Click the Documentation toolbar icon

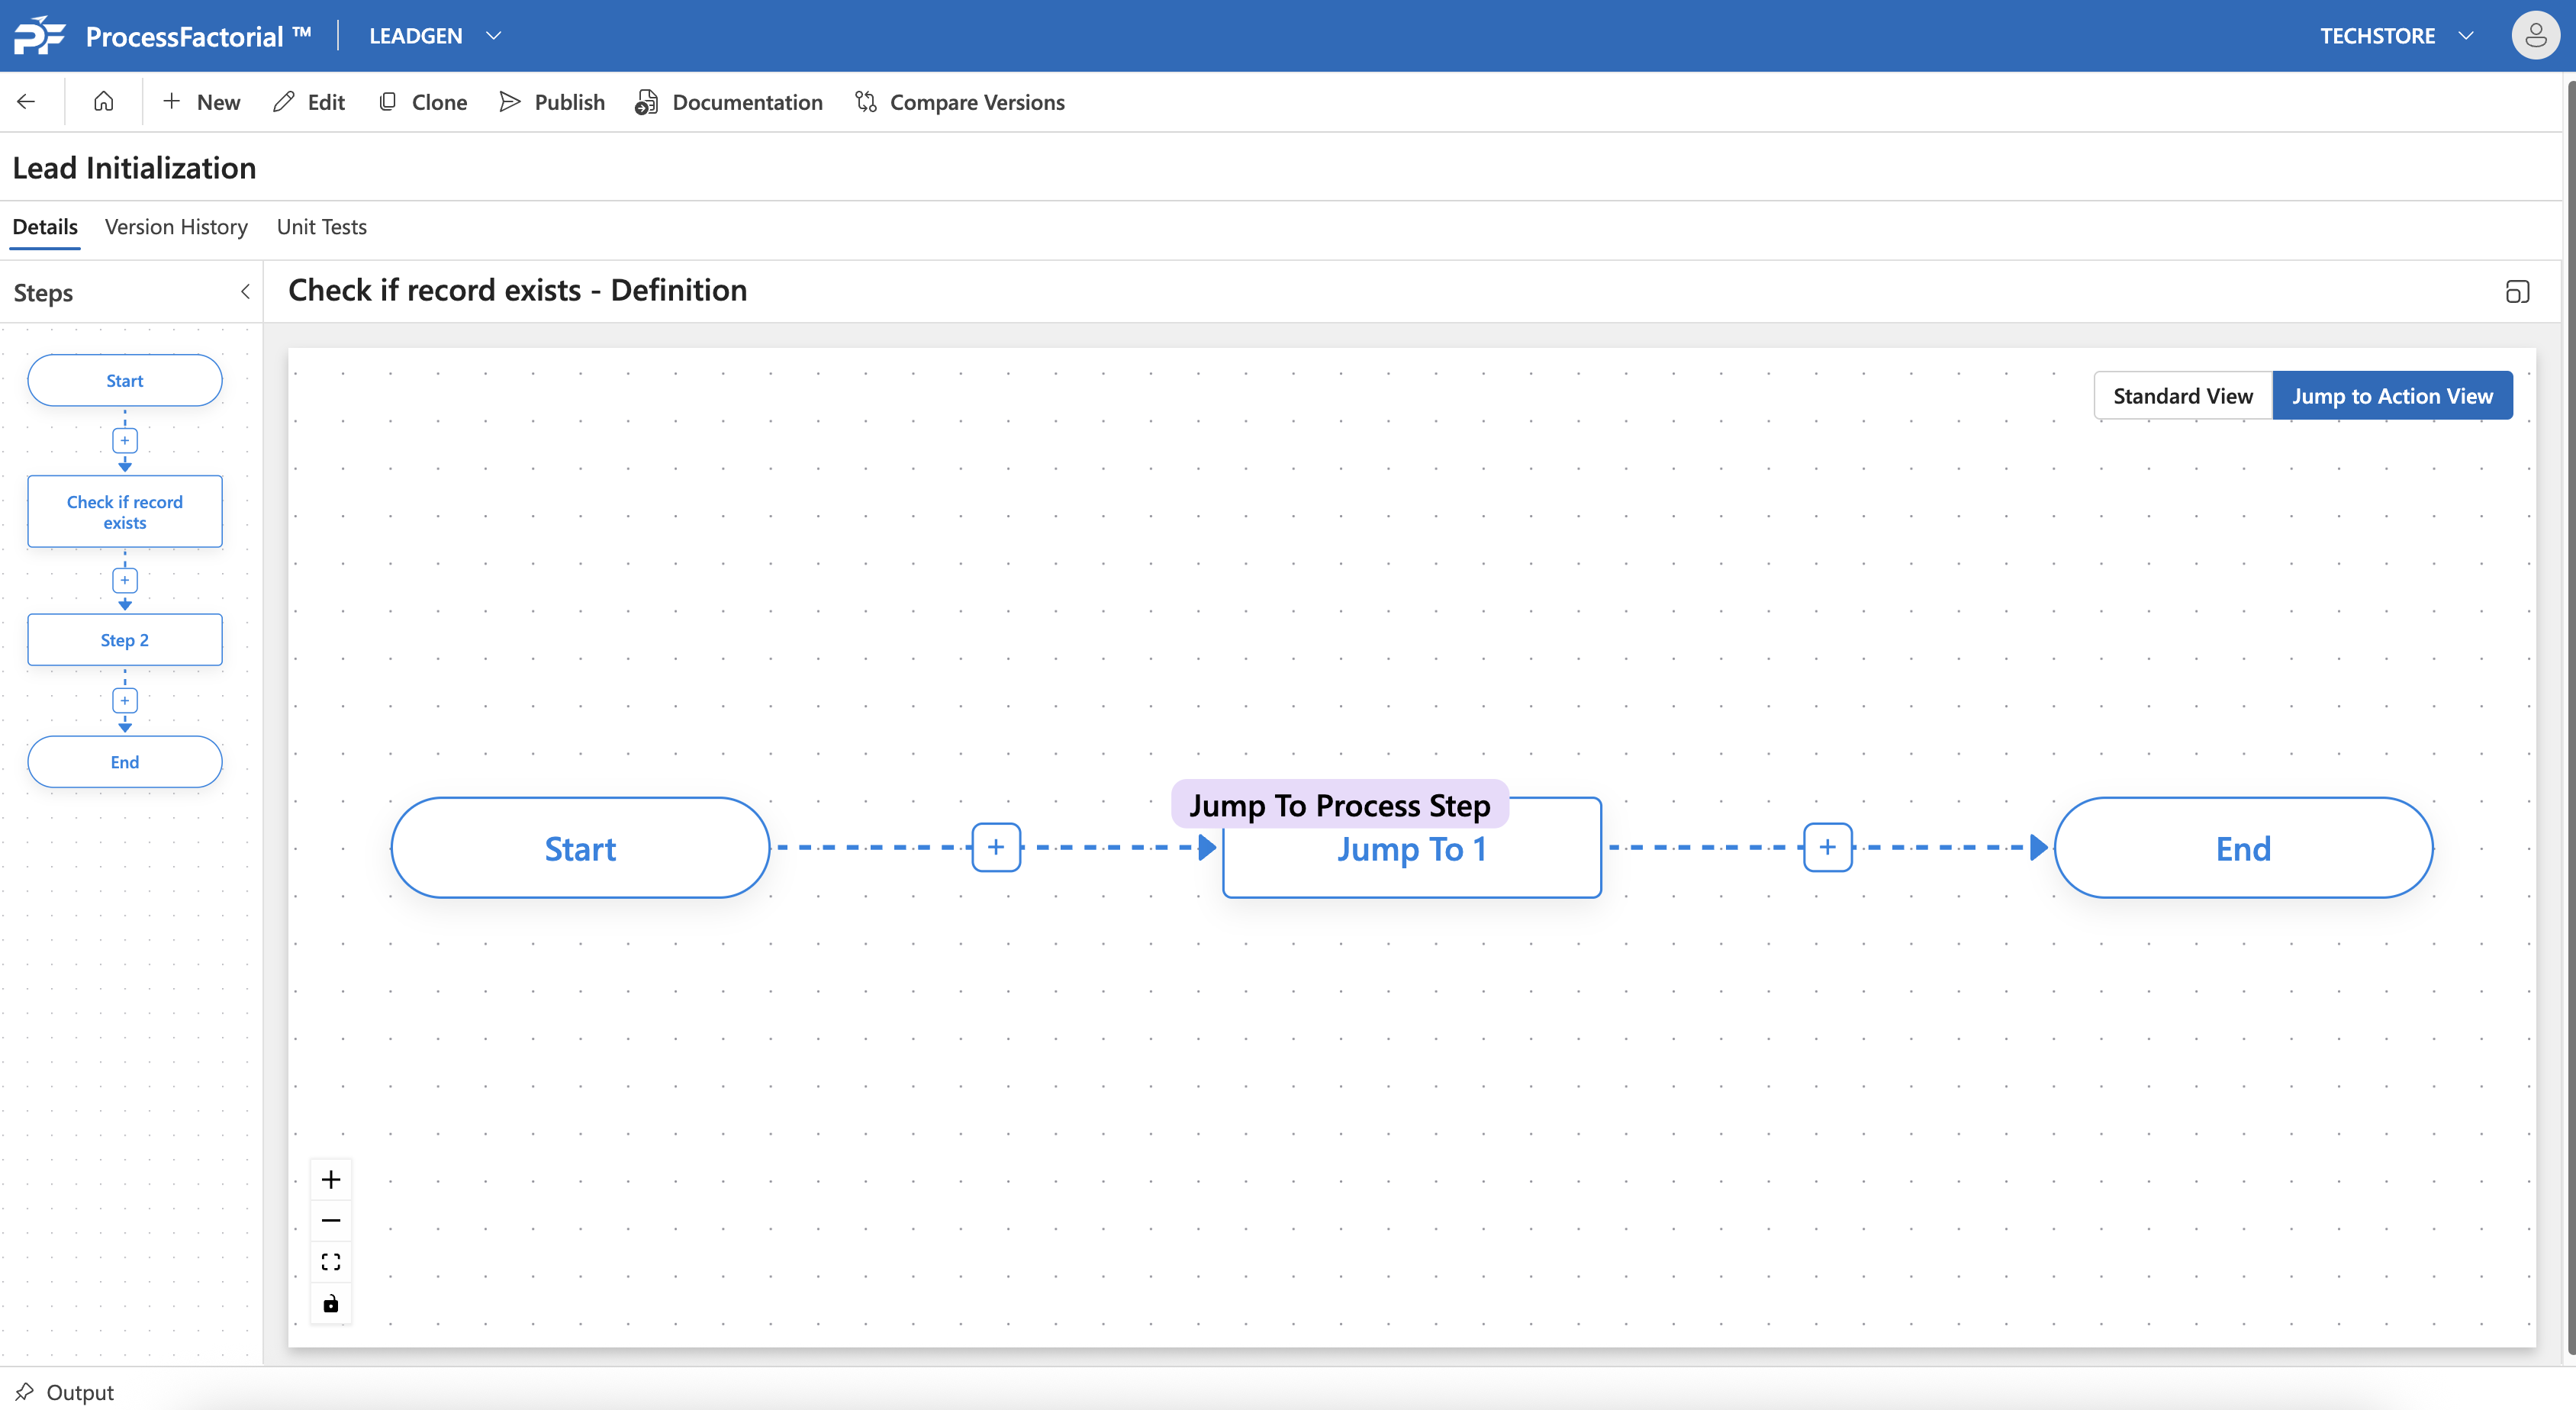(x=647, y=102)
